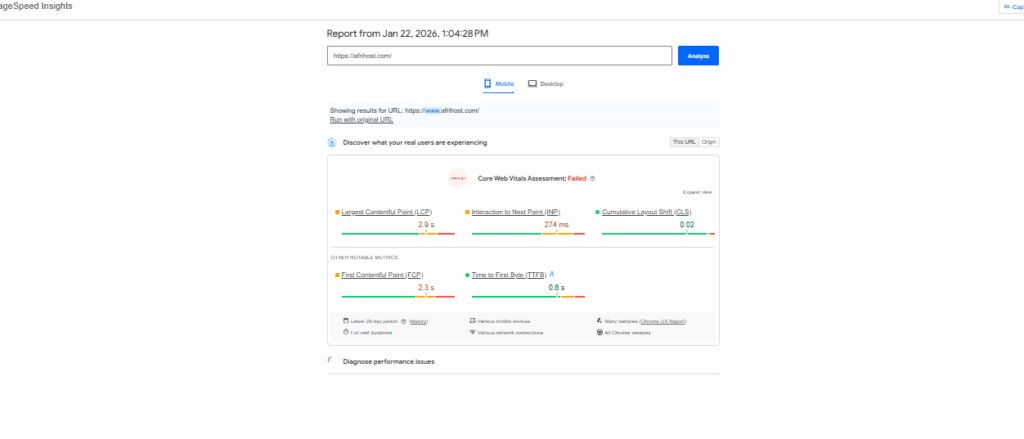Click the real users experience icon
Viewport: 1024px width, 439px height.
coord(332,143)
